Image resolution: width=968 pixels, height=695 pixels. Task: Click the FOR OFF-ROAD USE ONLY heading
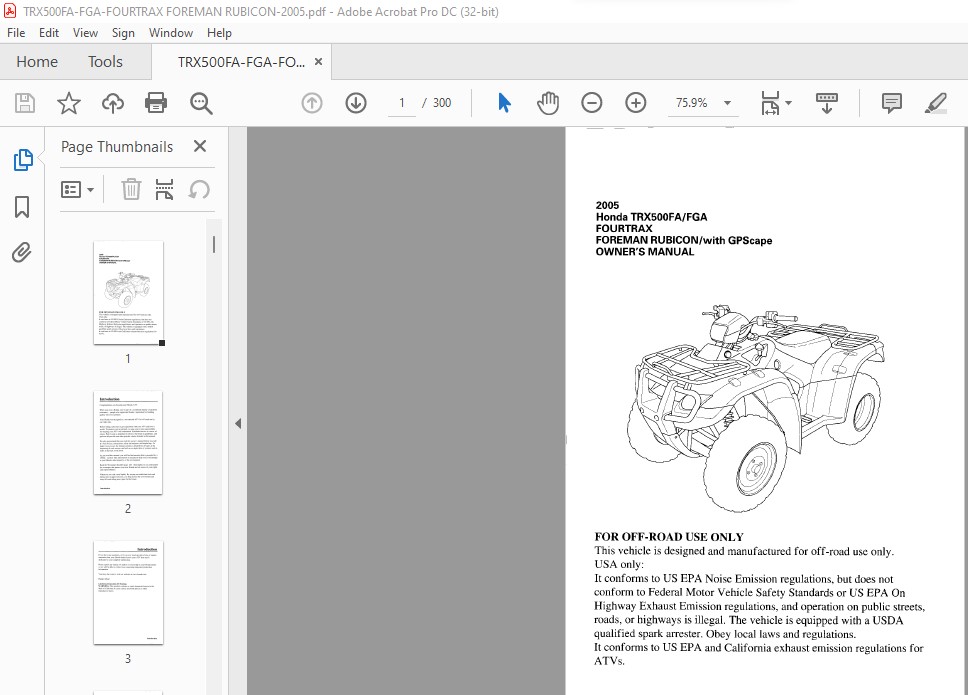669,537
